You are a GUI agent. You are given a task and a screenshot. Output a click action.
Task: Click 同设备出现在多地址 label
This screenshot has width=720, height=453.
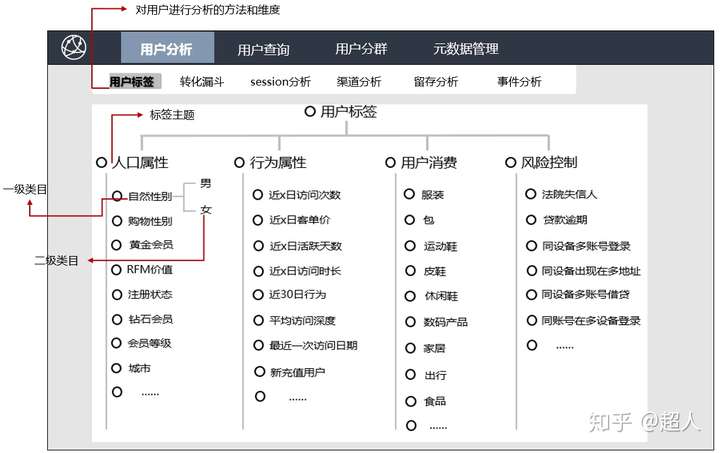(x=591, y=271)
